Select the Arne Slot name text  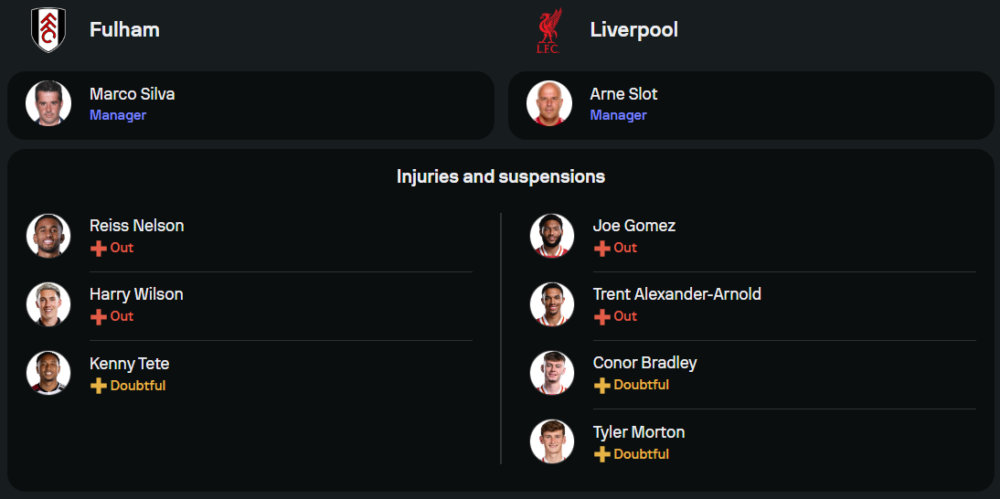tap(624, 94)
